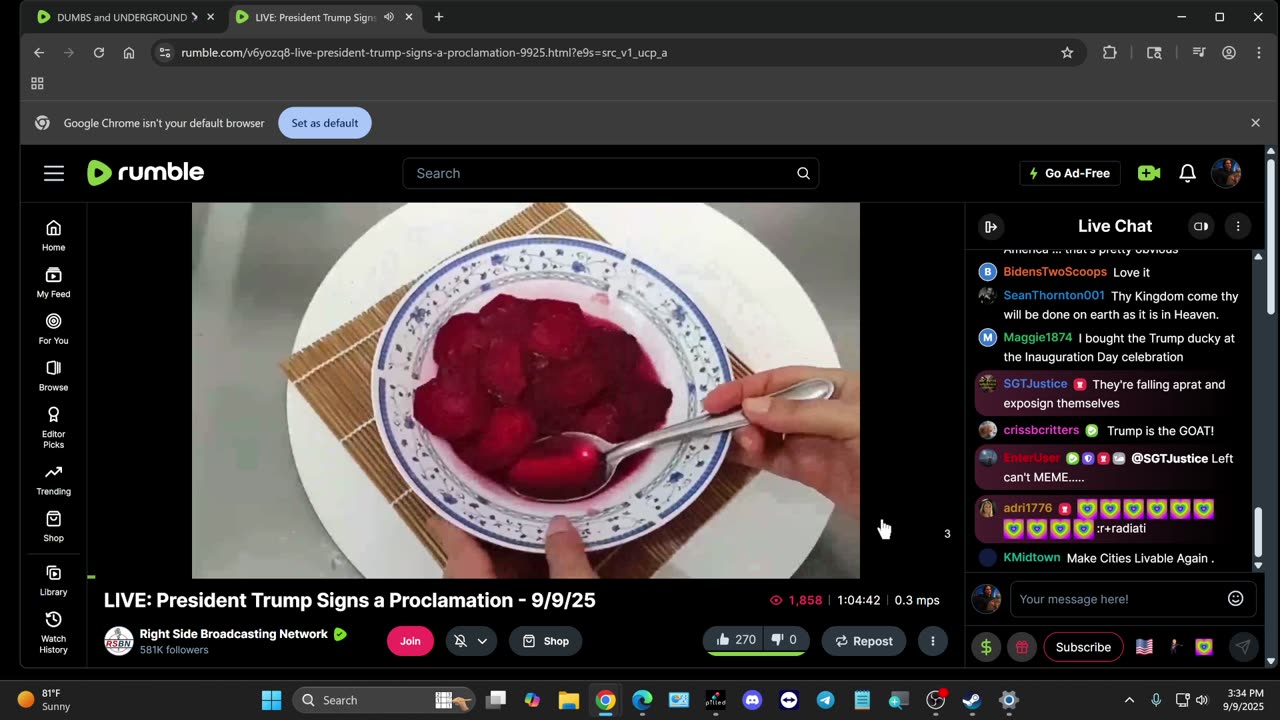Click the search magnifier icon
The width and height of the screenshot is (1280, 720).
click(803, 173)
